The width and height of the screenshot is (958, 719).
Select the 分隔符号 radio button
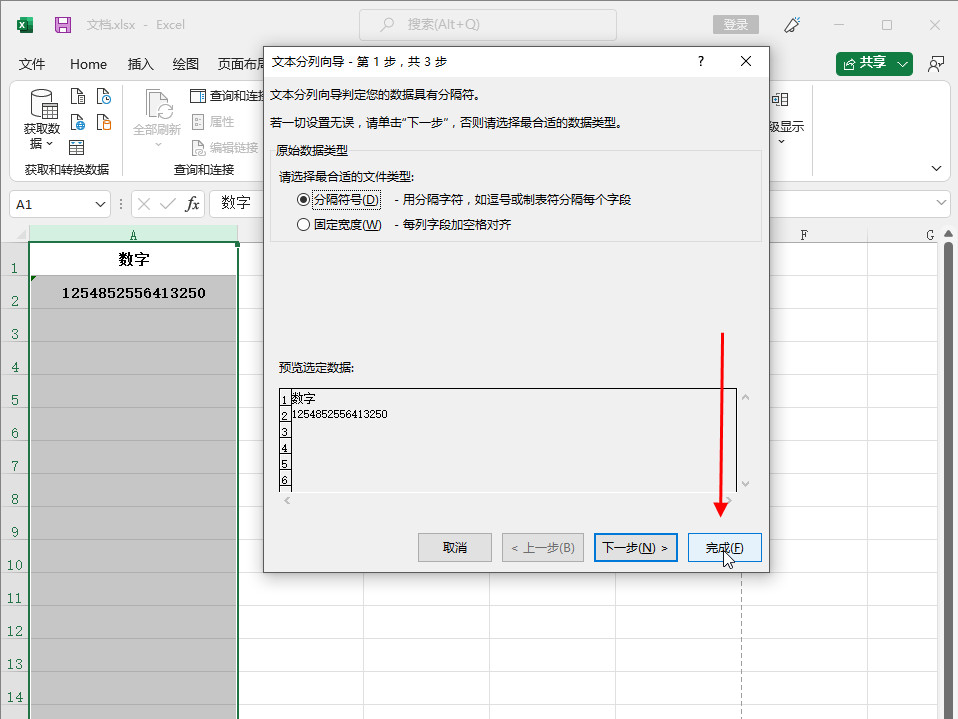point(304,200)
